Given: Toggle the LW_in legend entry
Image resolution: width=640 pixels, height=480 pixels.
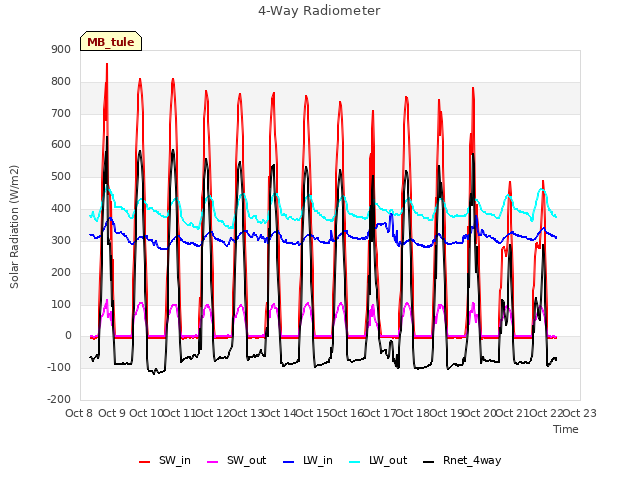Looking at the screenshot, I should click(x=308, y=461).
